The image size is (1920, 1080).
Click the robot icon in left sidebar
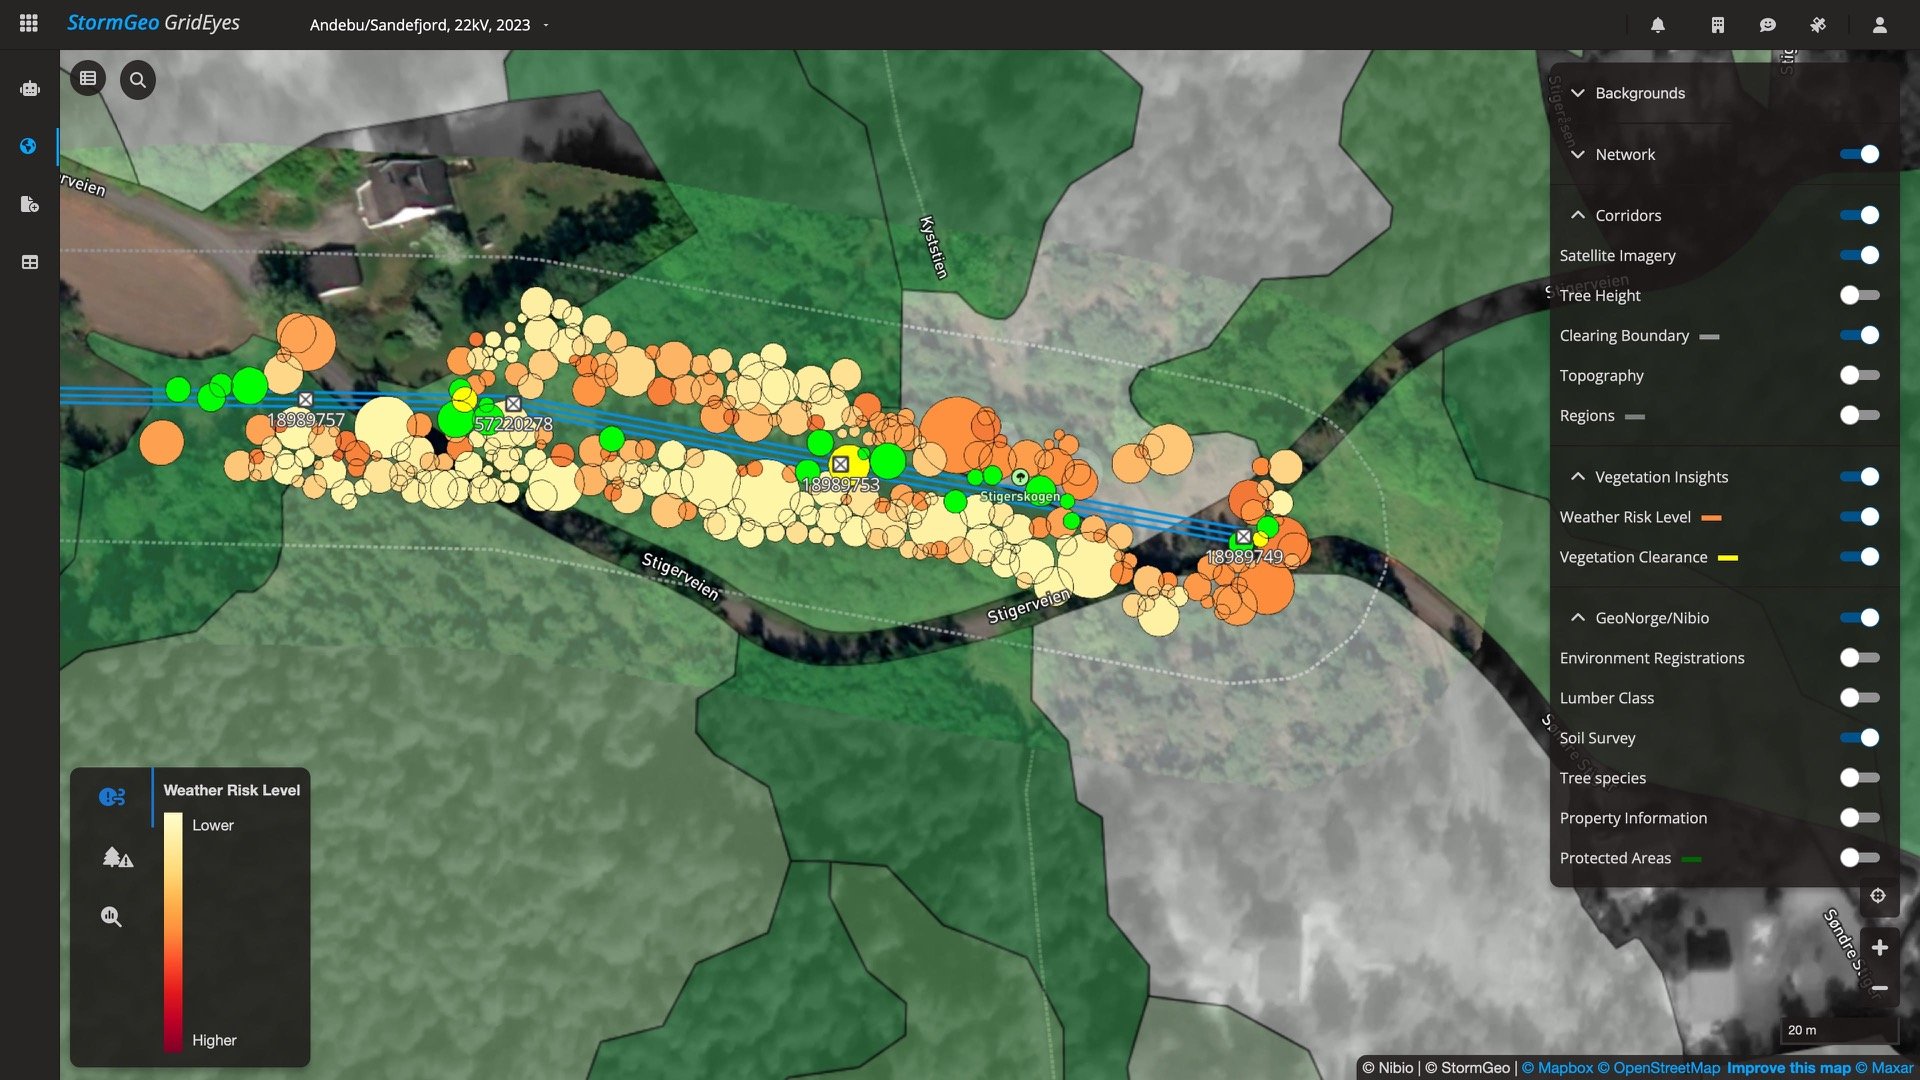click(29, 89)
